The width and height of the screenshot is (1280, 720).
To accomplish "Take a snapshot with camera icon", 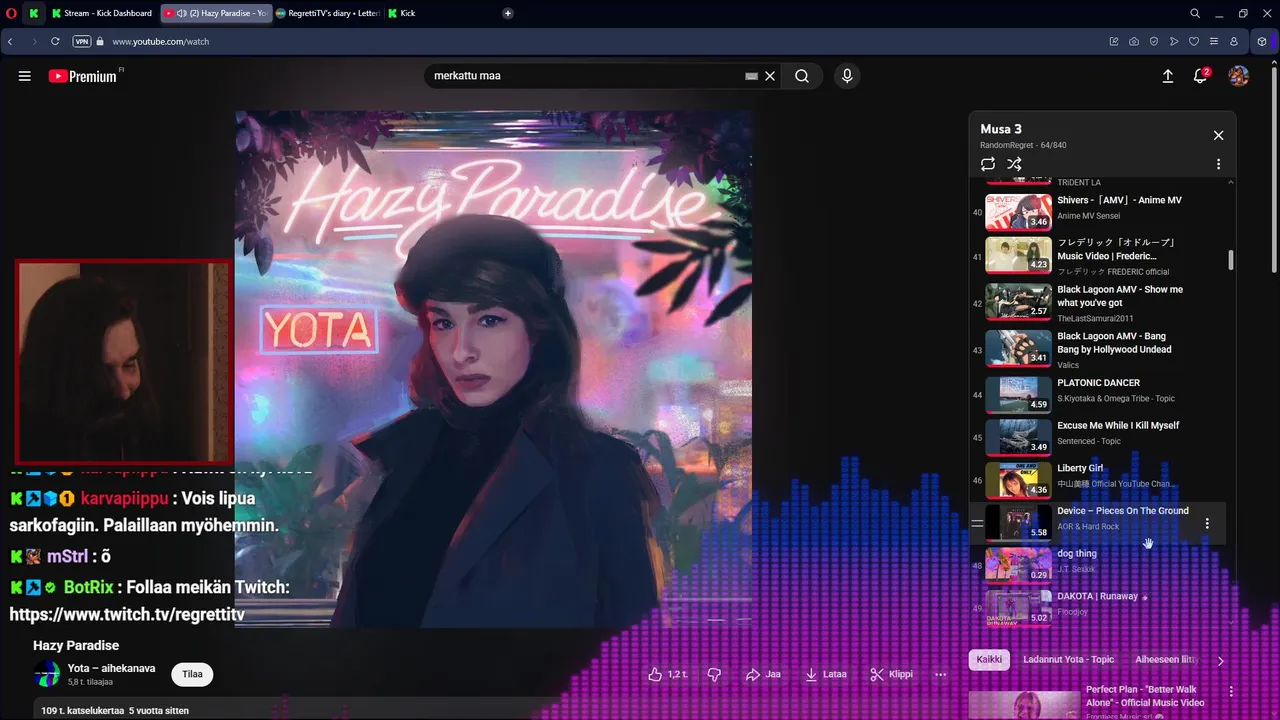I will point(1134,42).
